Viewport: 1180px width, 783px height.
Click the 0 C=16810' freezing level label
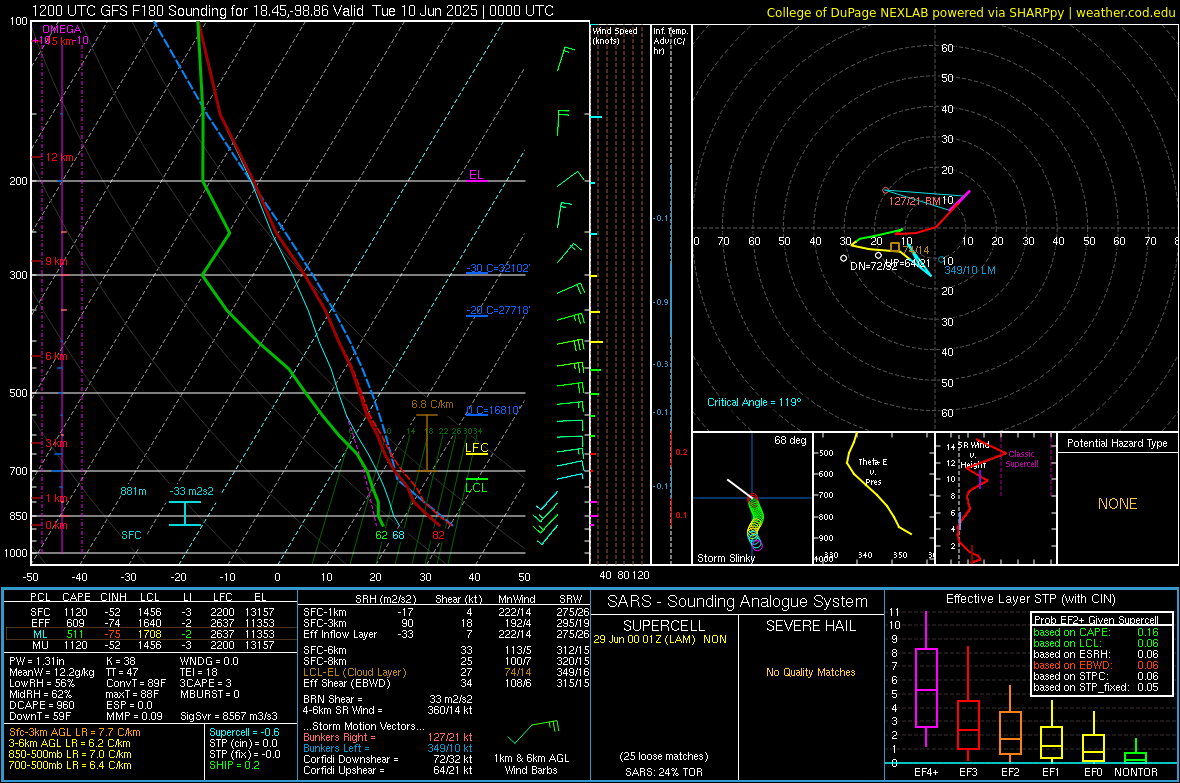pos(493,410)
